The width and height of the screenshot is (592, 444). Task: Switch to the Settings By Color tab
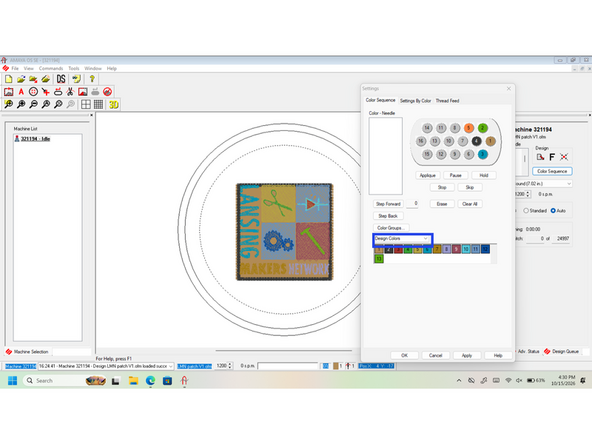pos(415,101)
